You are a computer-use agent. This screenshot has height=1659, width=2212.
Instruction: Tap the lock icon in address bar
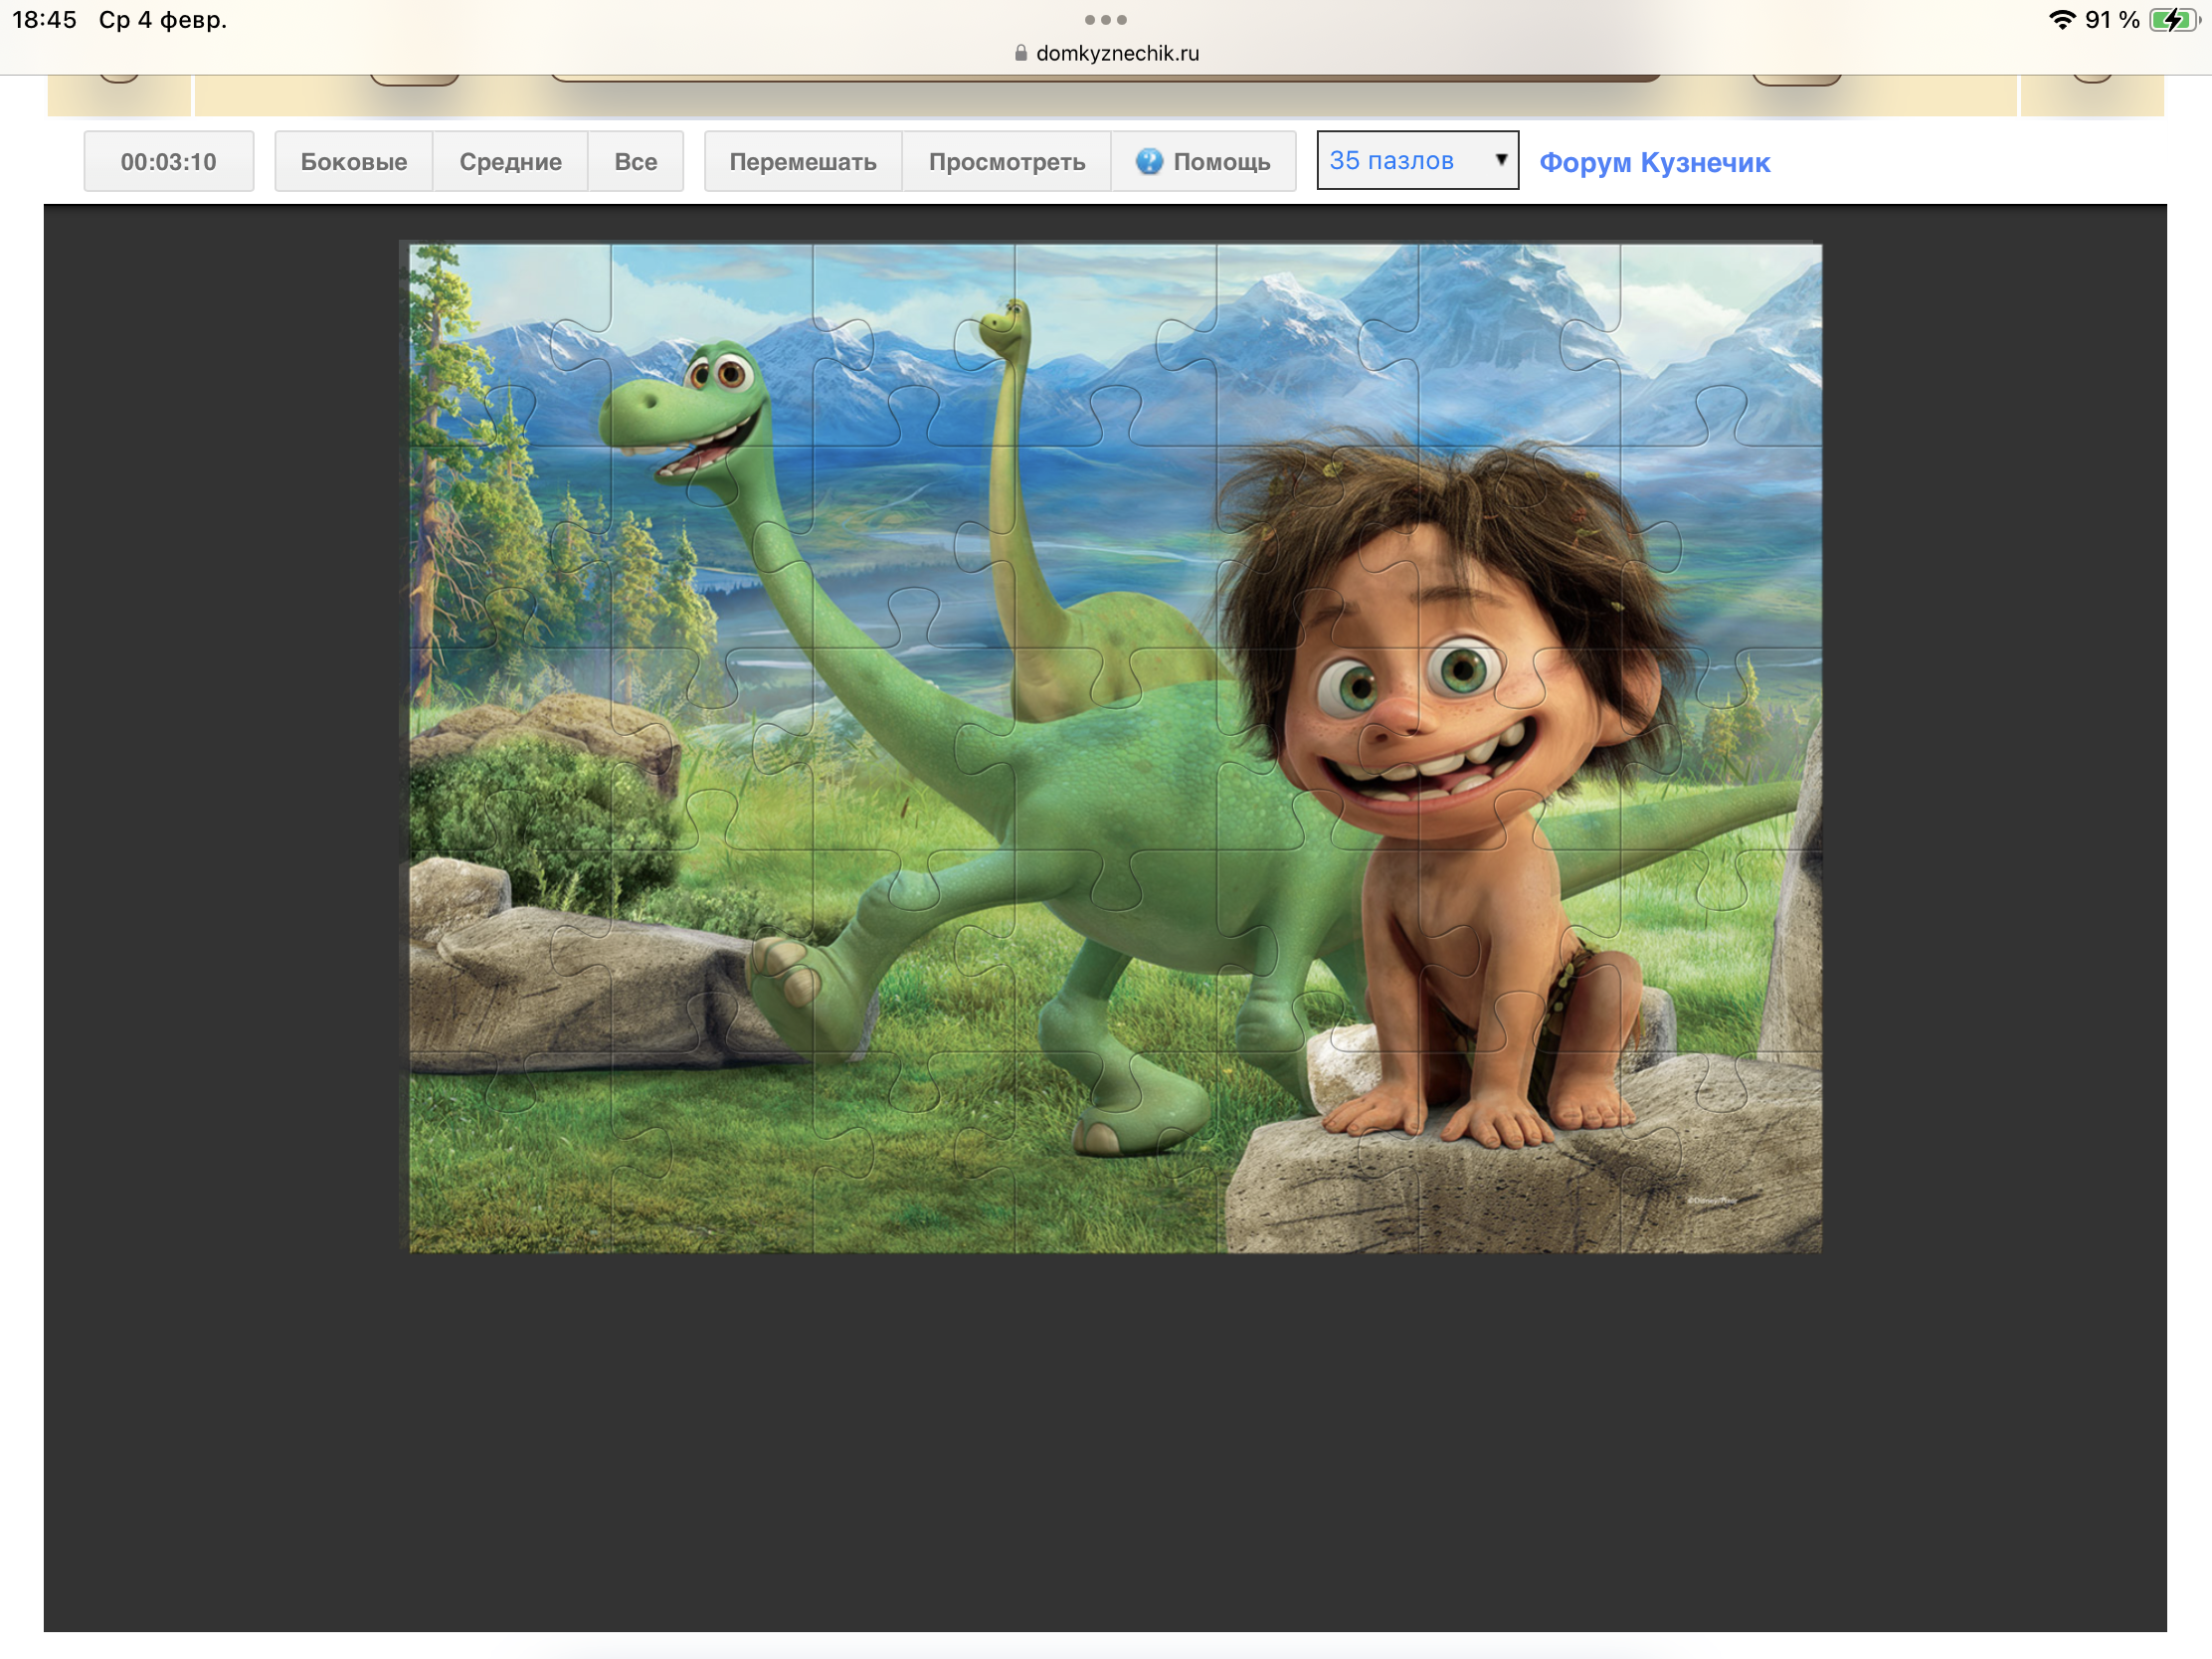1020,53
